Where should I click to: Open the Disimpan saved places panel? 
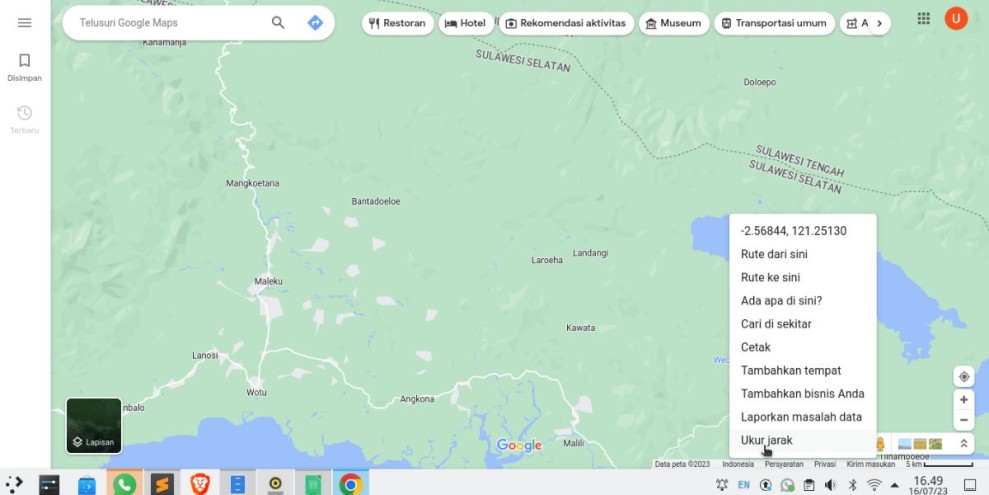pos(25,67)
